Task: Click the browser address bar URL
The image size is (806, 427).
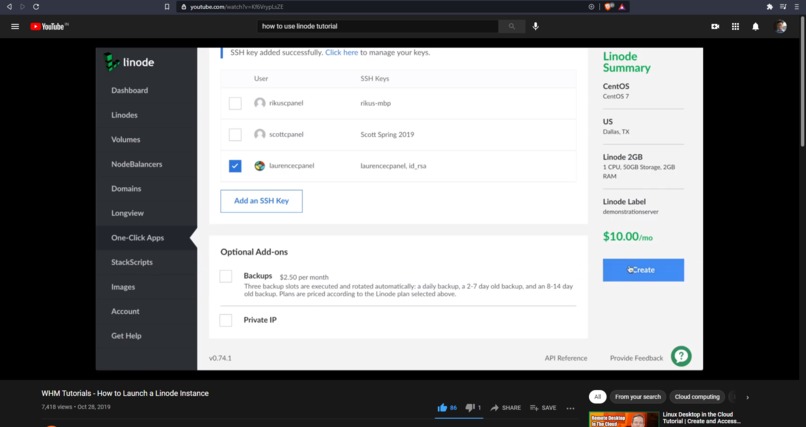Action: [x=236, y=7]
